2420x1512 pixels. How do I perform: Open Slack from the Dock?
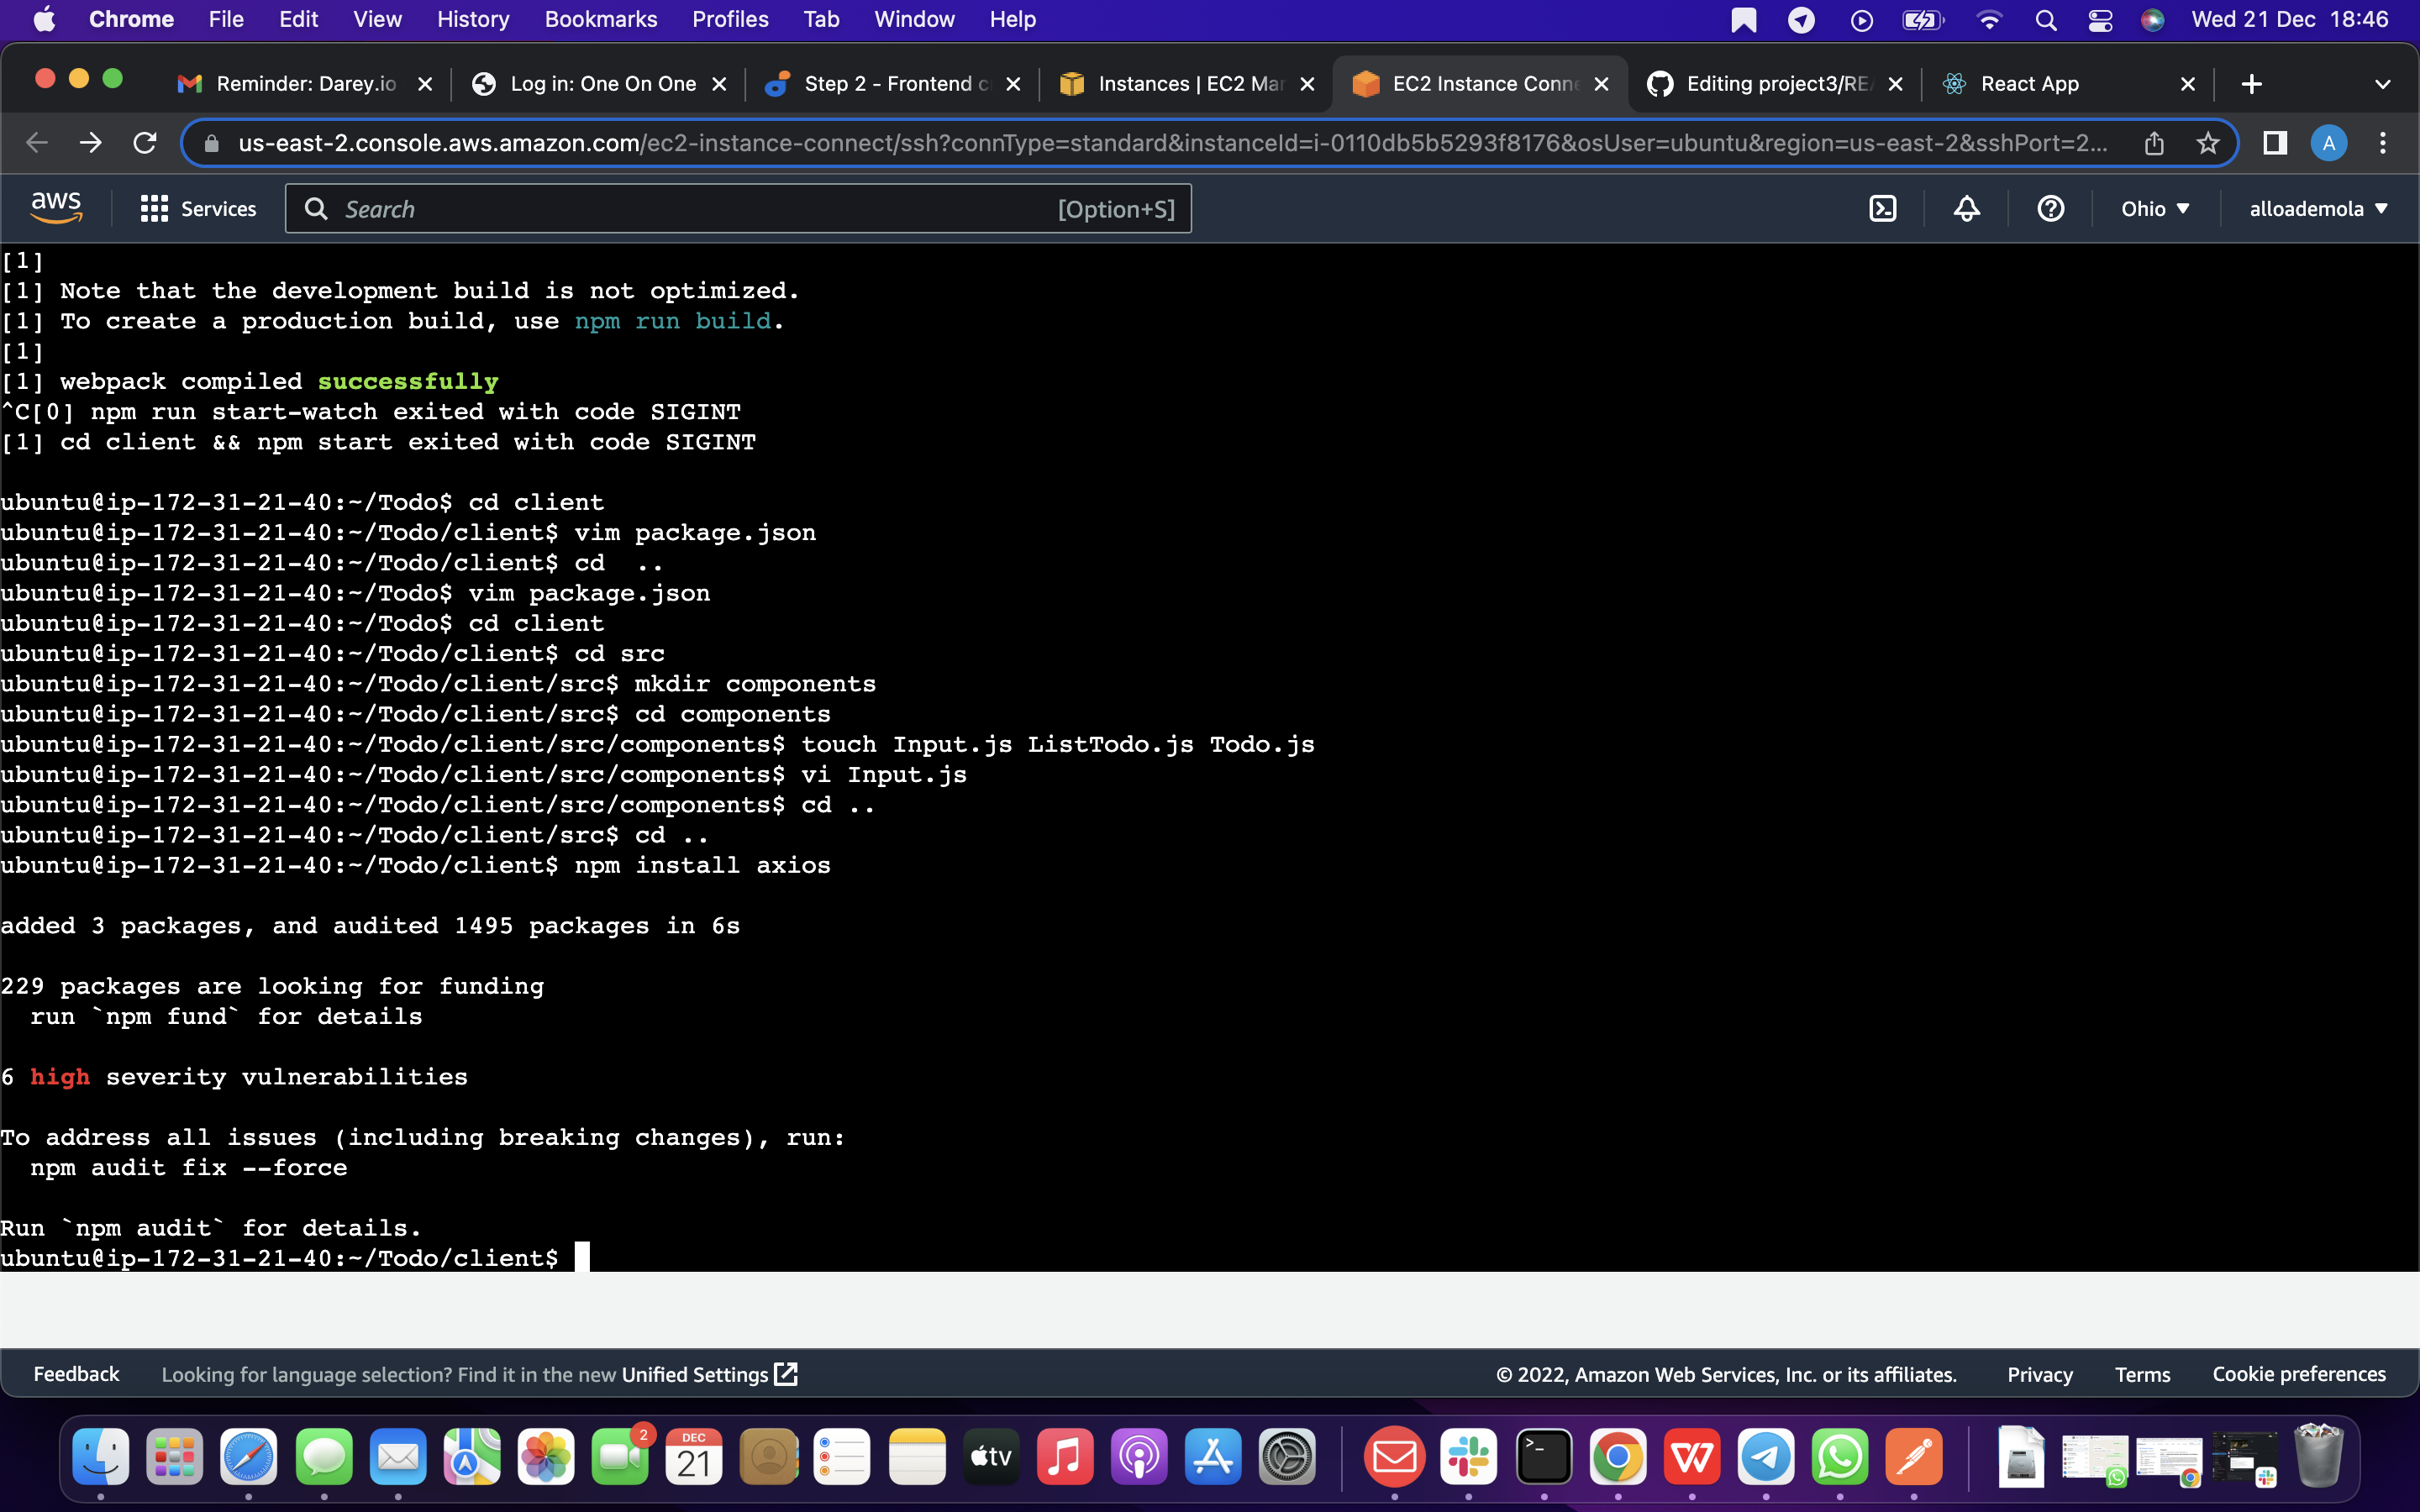coord(1469,1457)
